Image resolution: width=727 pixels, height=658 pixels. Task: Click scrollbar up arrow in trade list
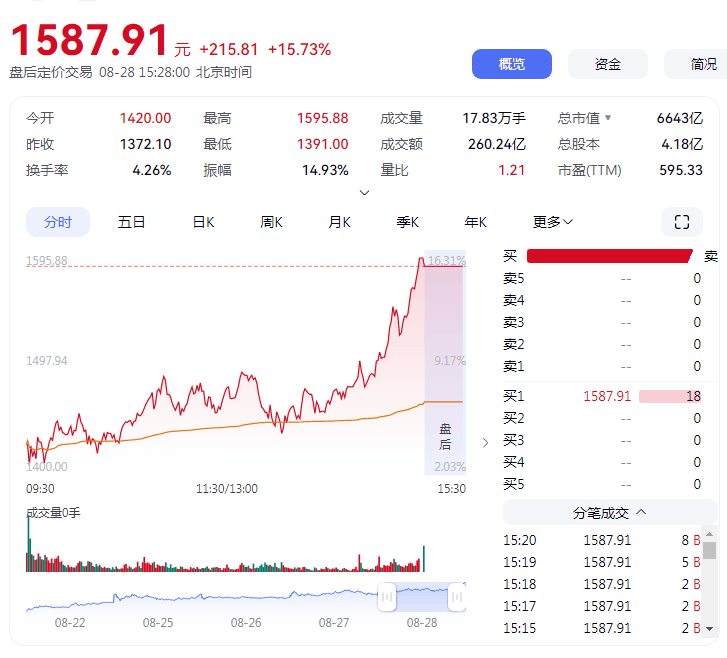pos(709,535)
